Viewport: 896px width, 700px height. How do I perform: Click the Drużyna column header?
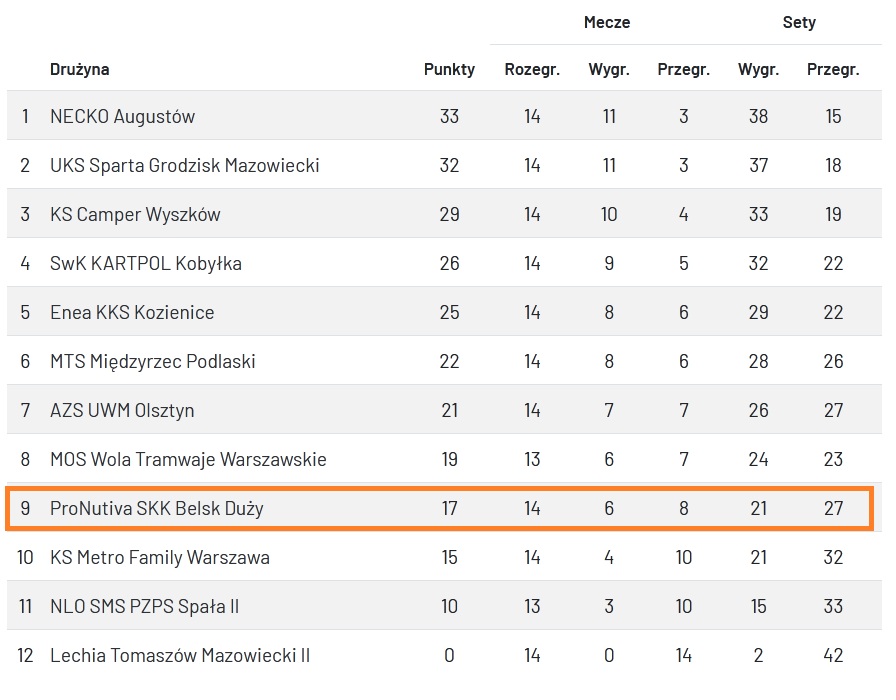79,70
